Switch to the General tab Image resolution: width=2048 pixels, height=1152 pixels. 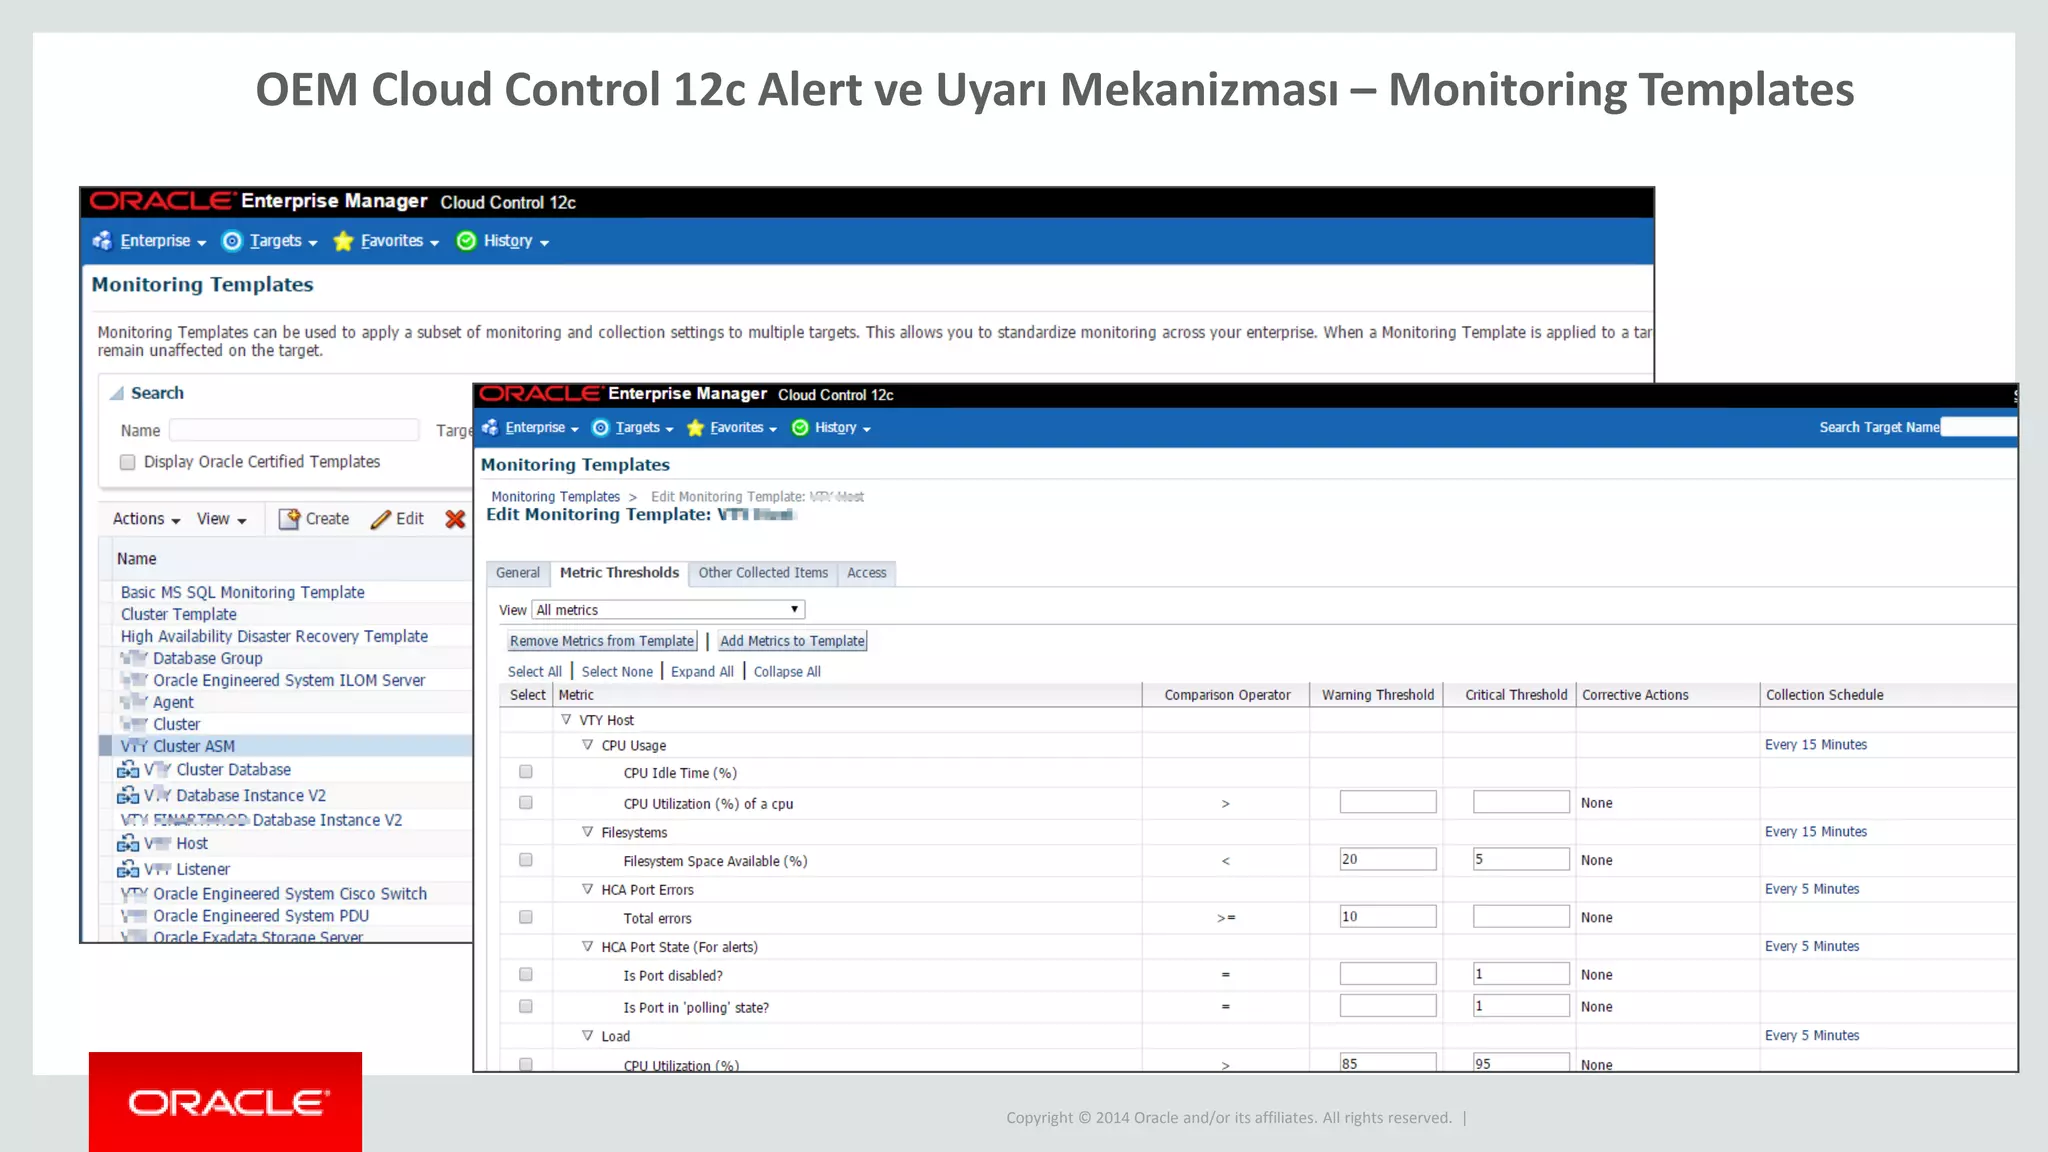coord(518,573)
